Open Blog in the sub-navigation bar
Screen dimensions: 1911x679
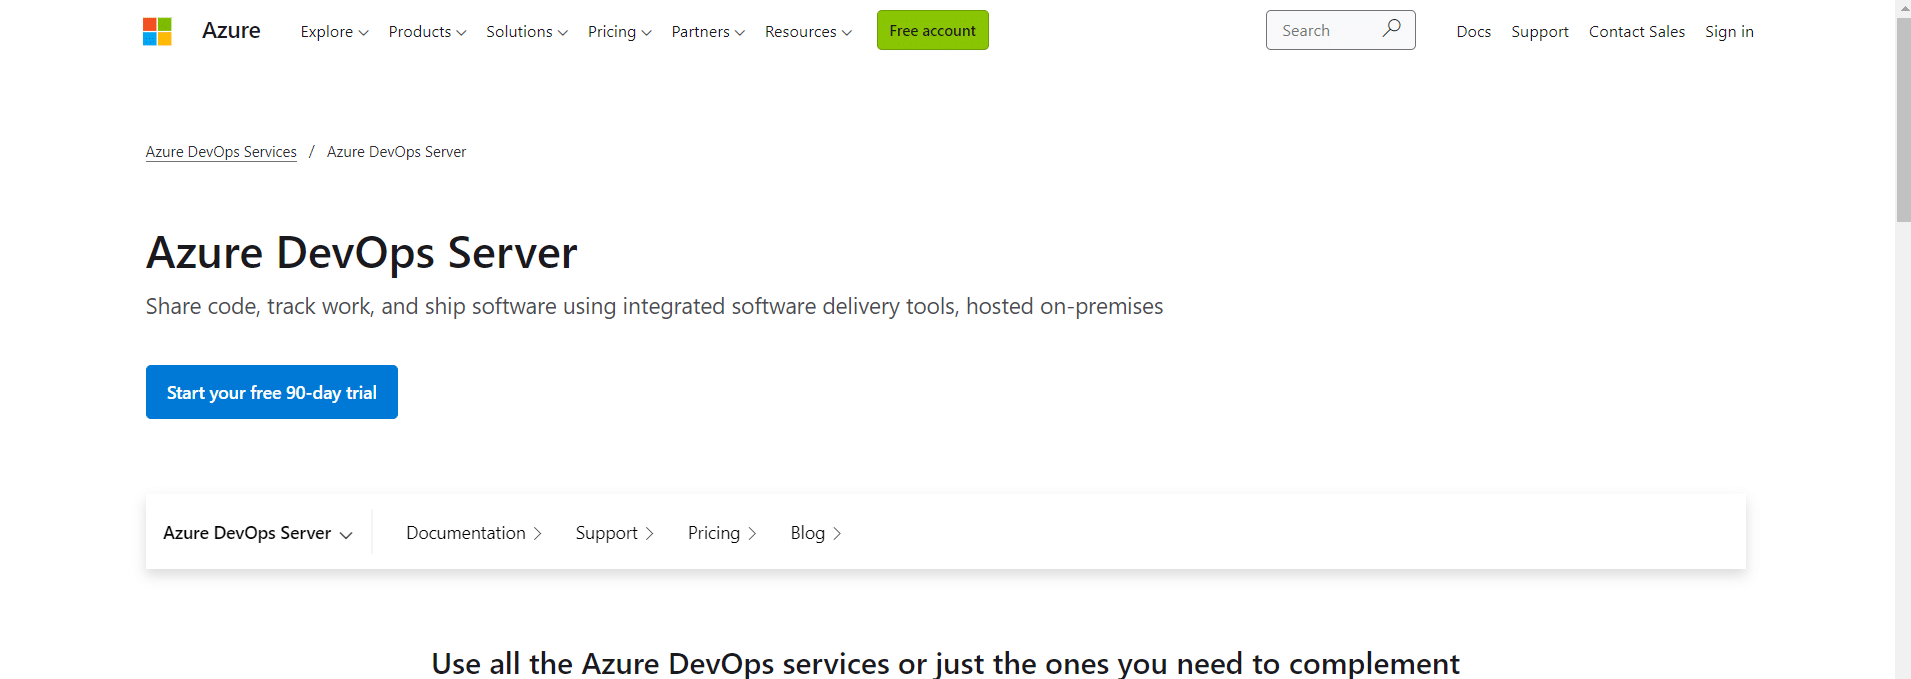tap(816, 533)
